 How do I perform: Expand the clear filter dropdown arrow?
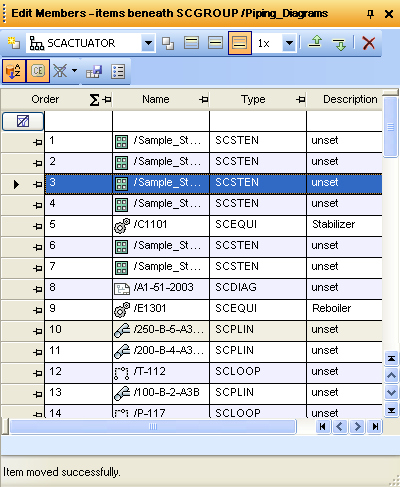74,71
